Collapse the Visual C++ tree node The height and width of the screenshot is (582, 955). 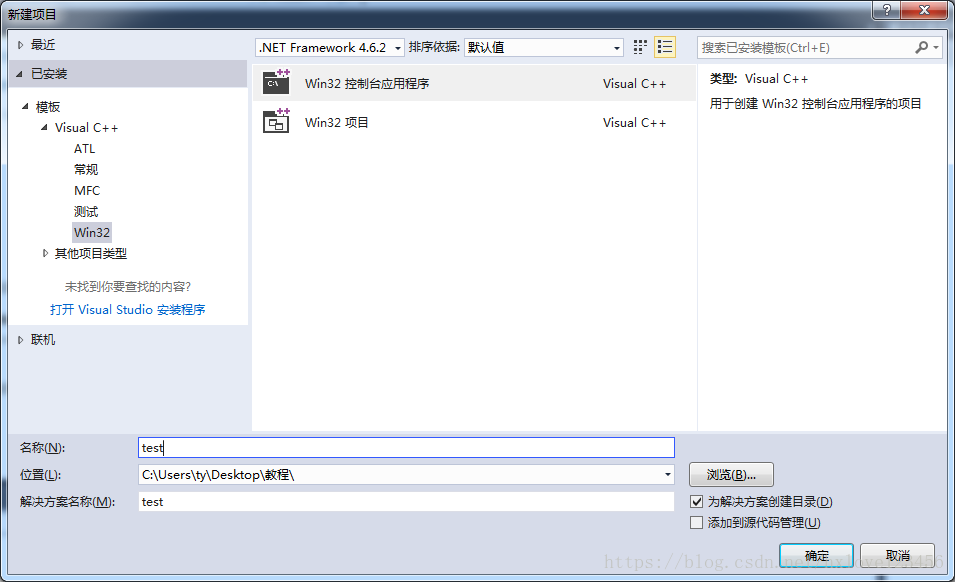pyautogui.click(x=44, y=127)
